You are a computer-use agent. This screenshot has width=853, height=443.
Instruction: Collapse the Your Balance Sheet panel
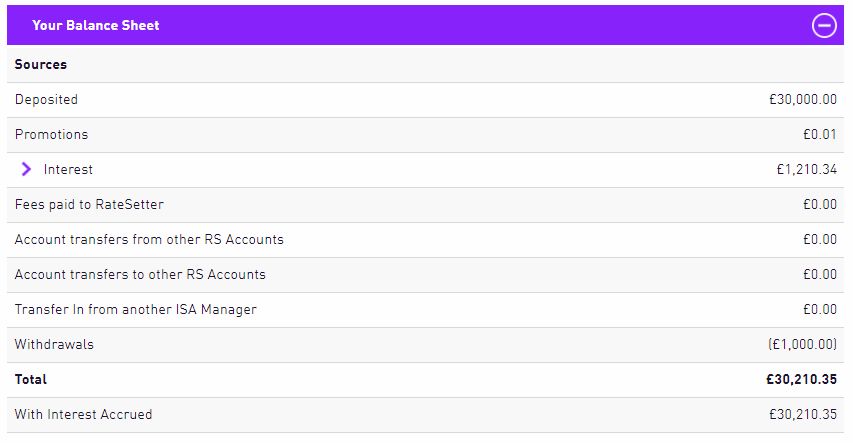tap(824, 26)
